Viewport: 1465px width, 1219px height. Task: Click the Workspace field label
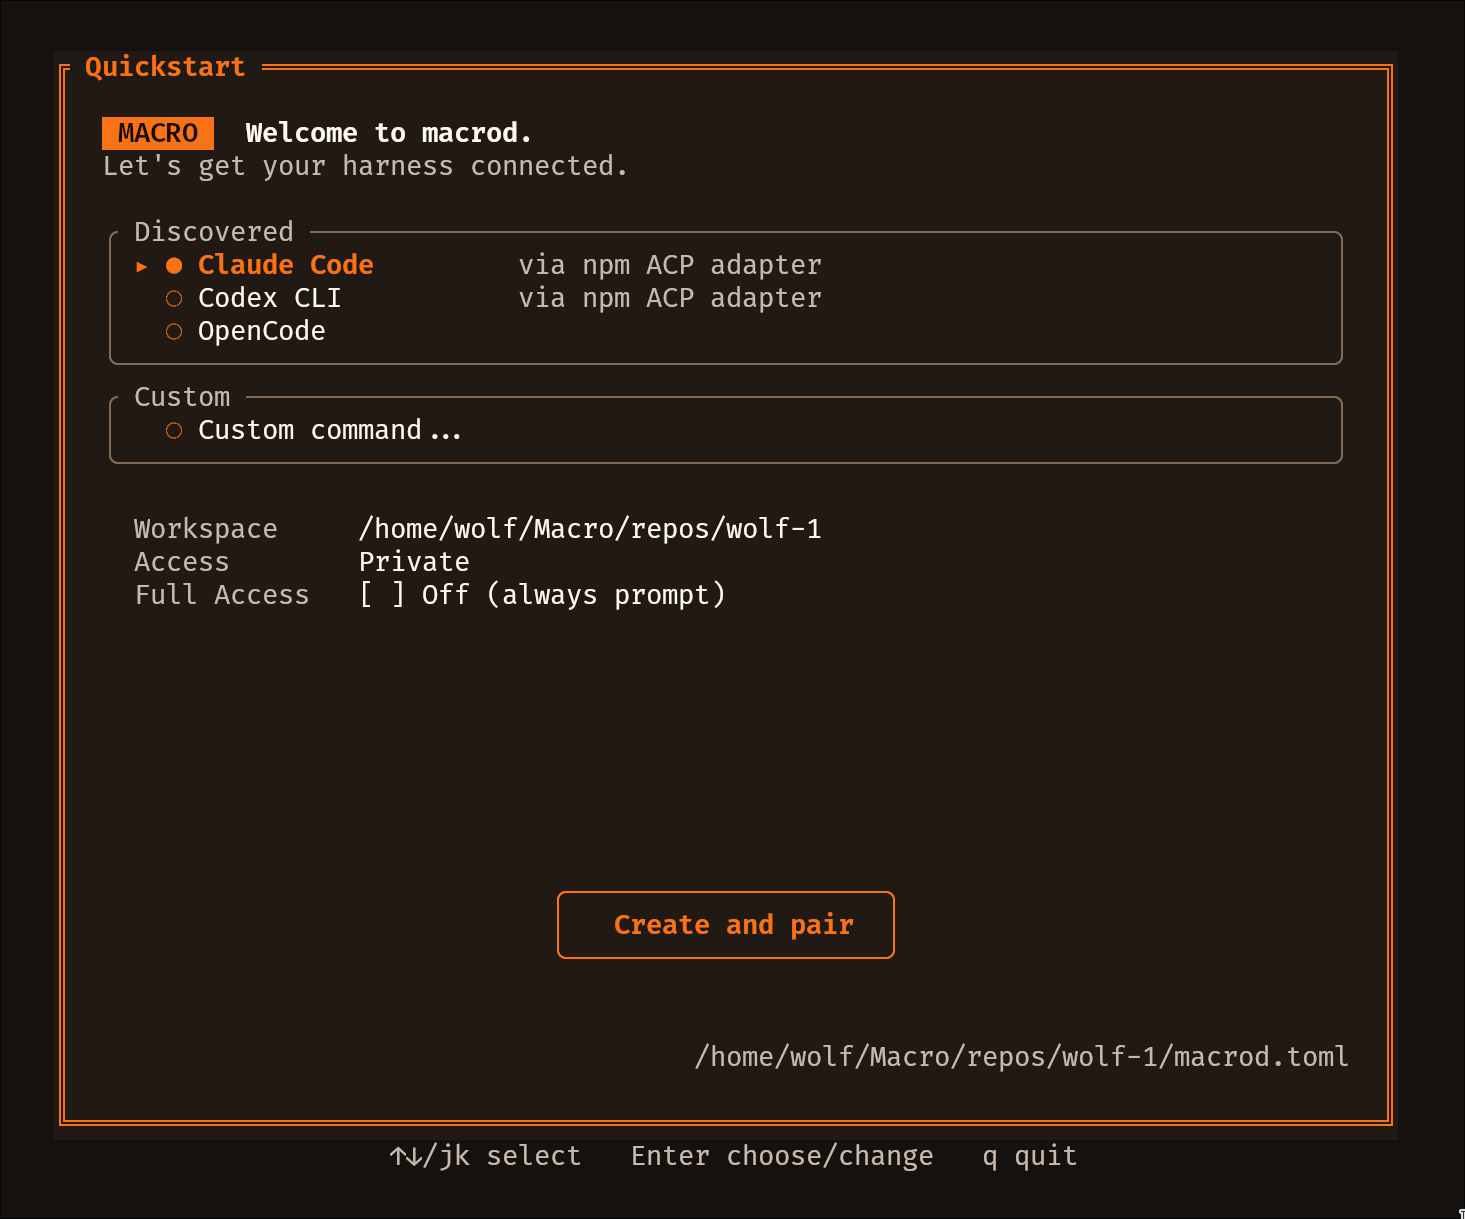pyautogui.click(x=206, y=529)
